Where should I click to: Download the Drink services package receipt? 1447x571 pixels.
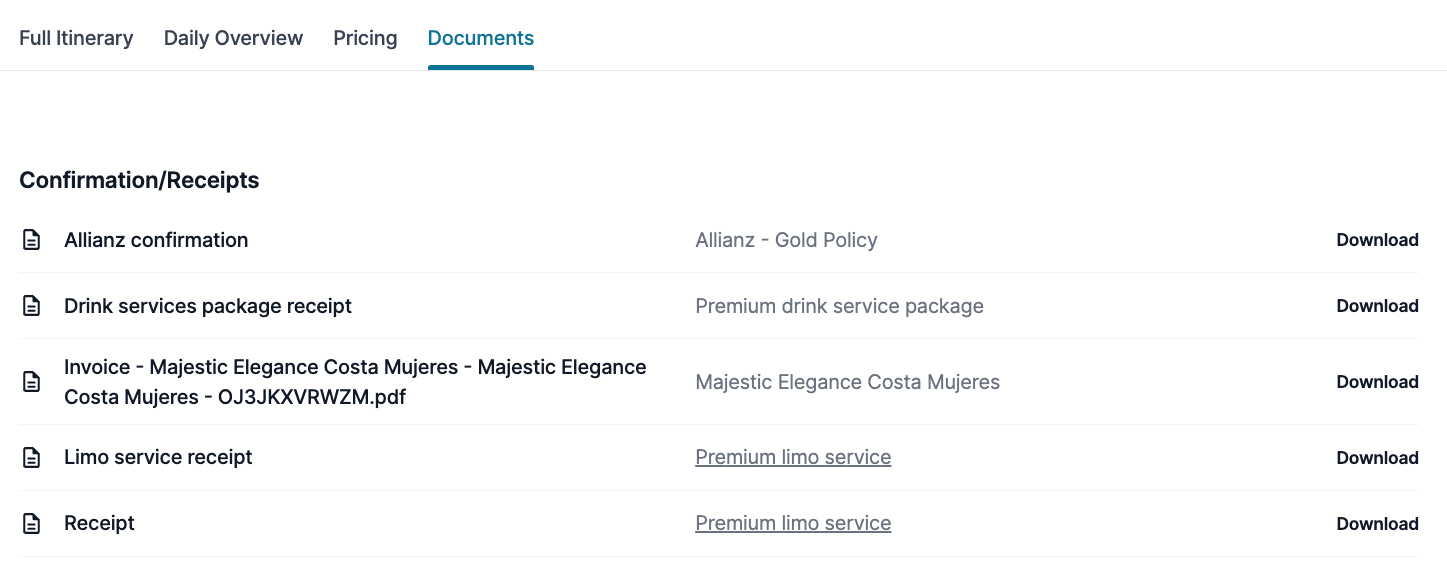[1377, 306]
